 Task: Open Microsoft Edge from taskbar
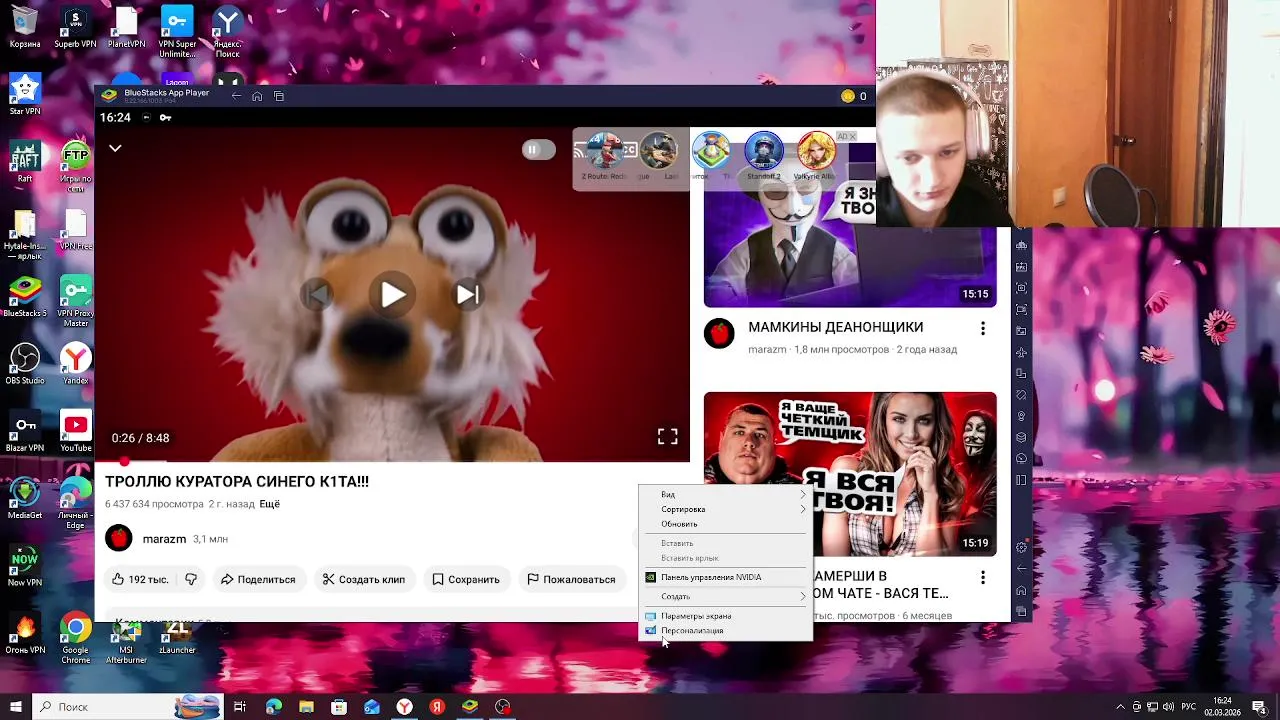pos(273,707)
